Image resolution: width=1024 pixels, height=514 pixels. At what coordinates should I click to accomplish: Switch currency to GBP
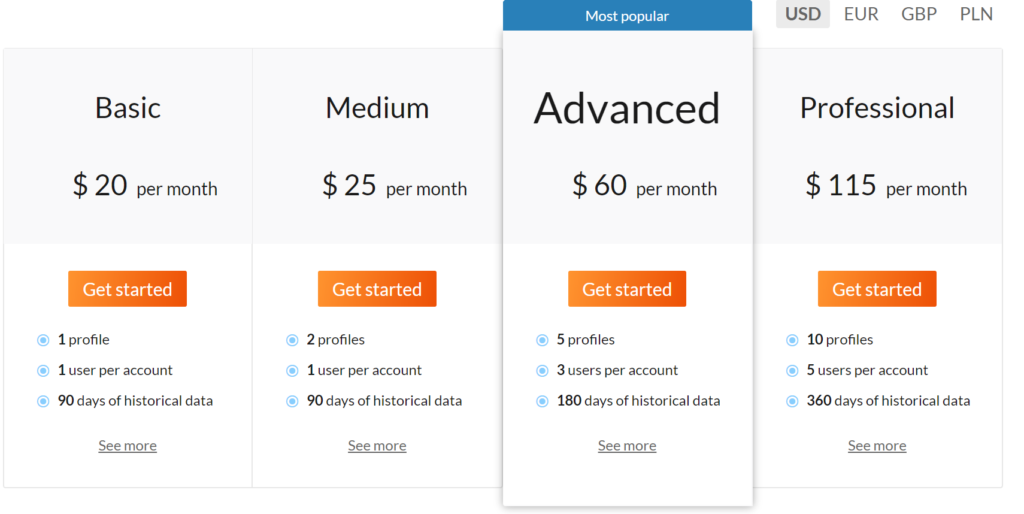click(x=919, y=14)
